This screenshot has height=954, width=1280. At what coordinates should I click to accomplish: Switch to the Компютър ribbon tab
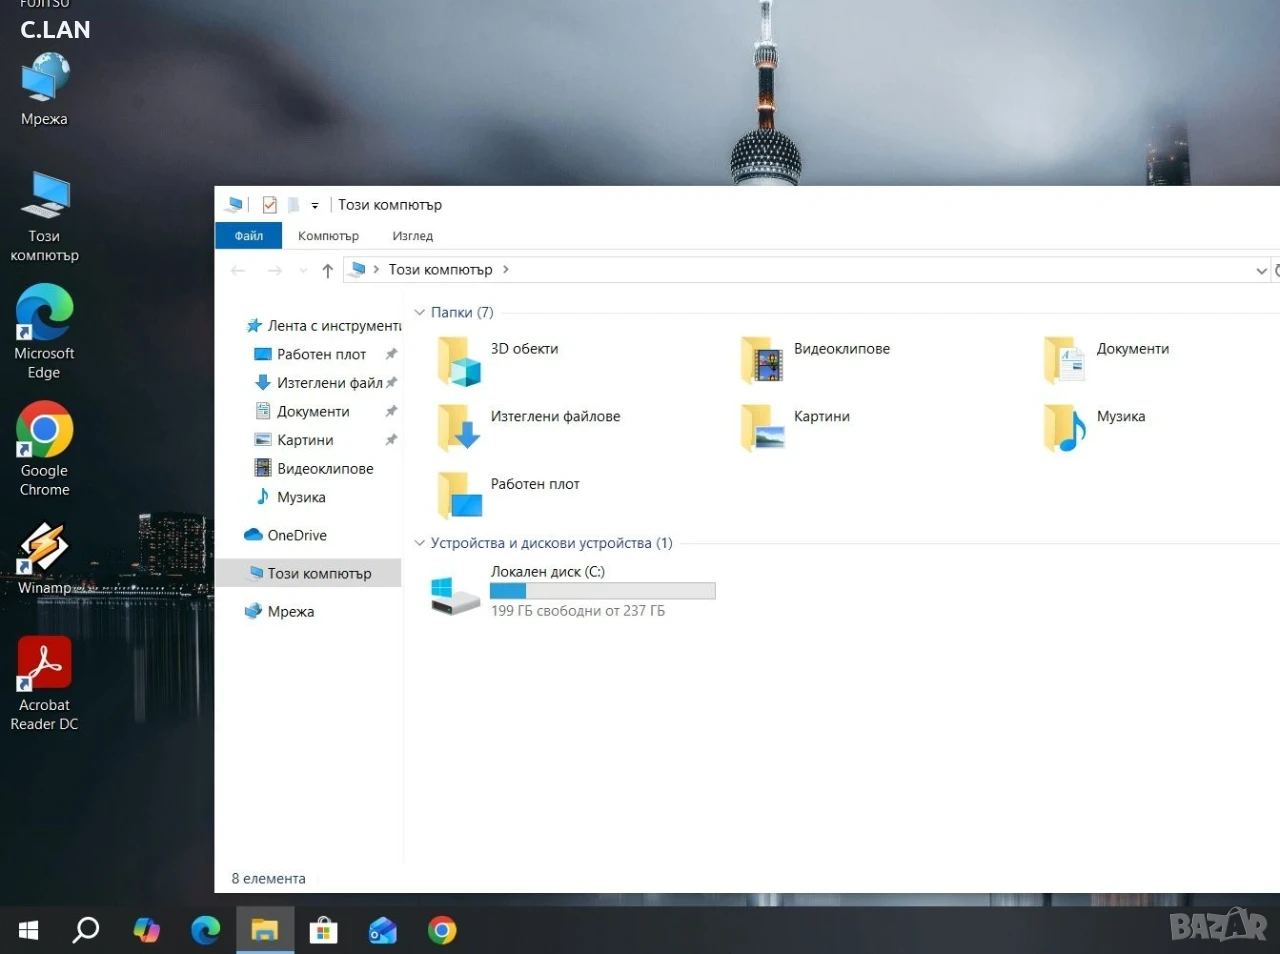click(328, 236)
